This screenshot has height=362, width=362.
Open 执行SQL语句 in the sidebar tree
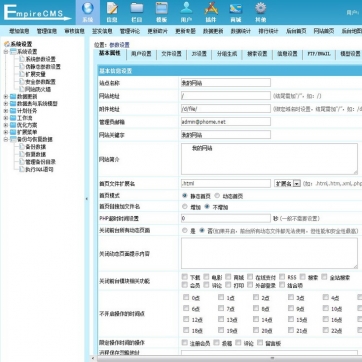[39, 169]
